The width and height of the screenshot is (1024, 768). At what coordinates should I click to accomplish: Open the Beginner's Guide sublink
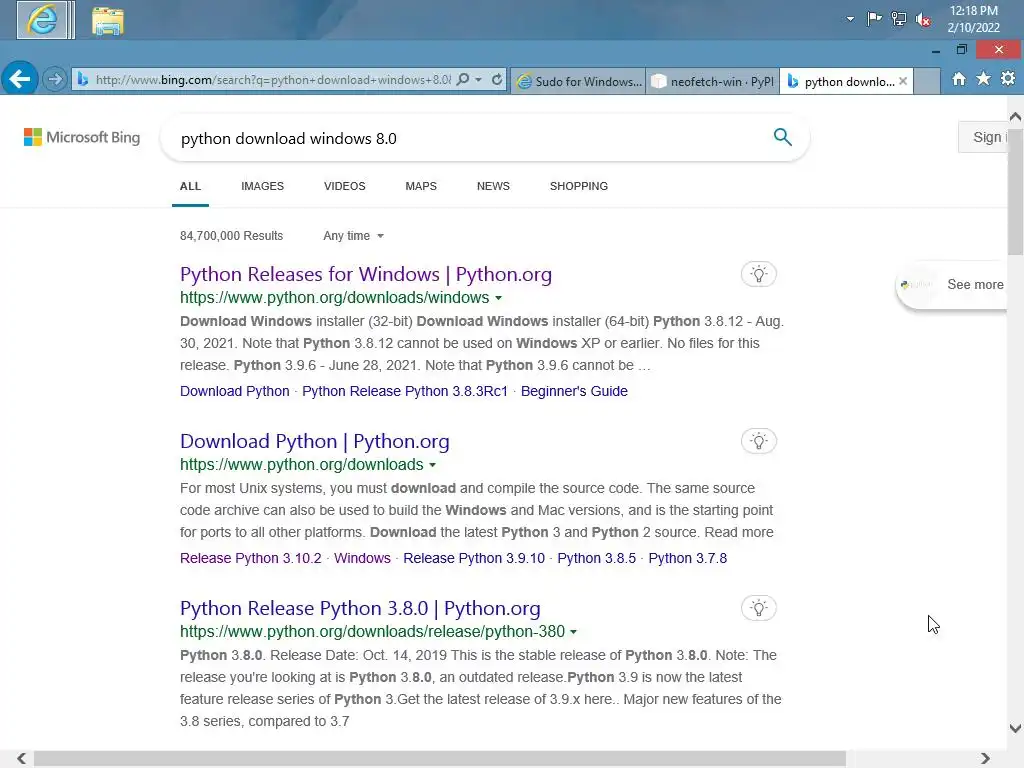click(574, 391)
